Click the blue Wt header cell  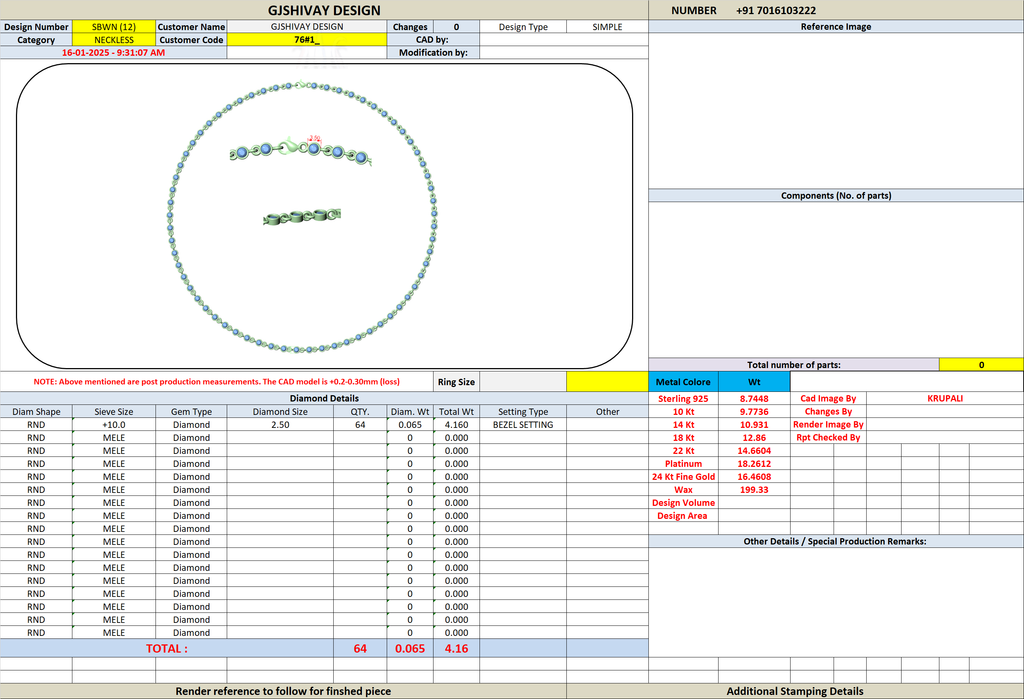(x=754, y=382)
